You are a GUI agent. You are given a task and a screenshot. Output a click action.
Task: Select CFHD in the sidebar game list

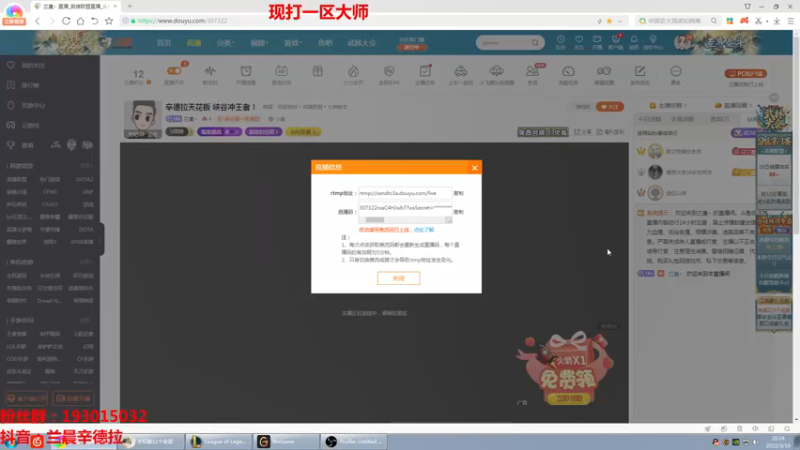[50, 192]
